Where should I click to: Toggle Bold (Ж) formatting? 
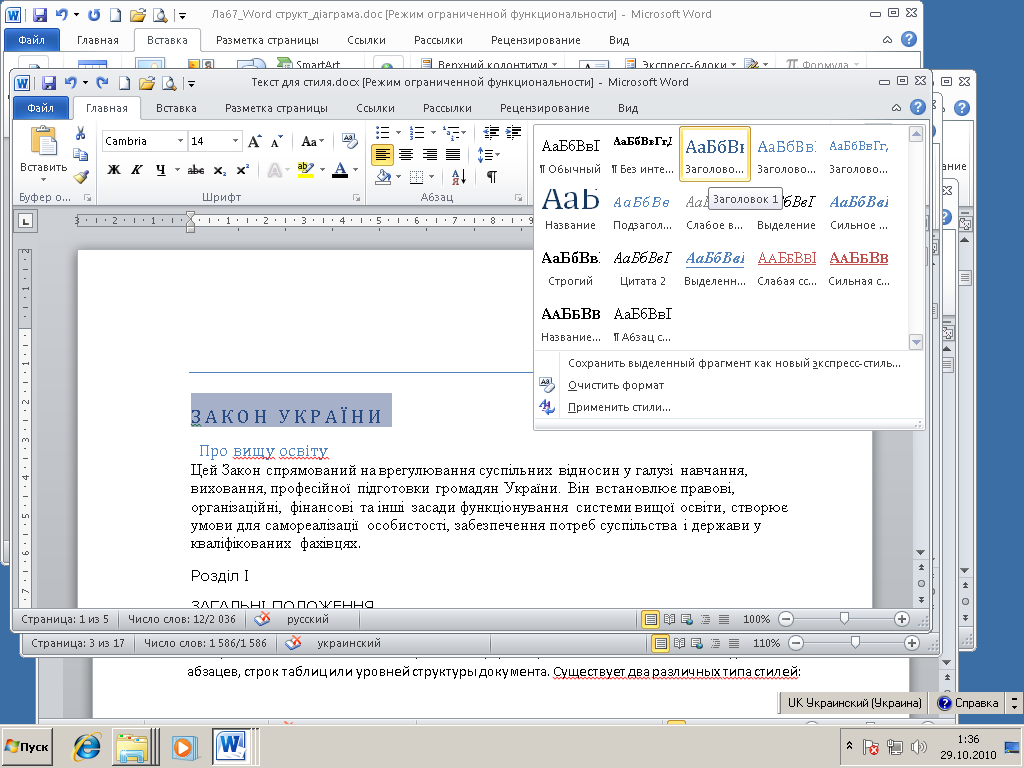tap(114, 170)
